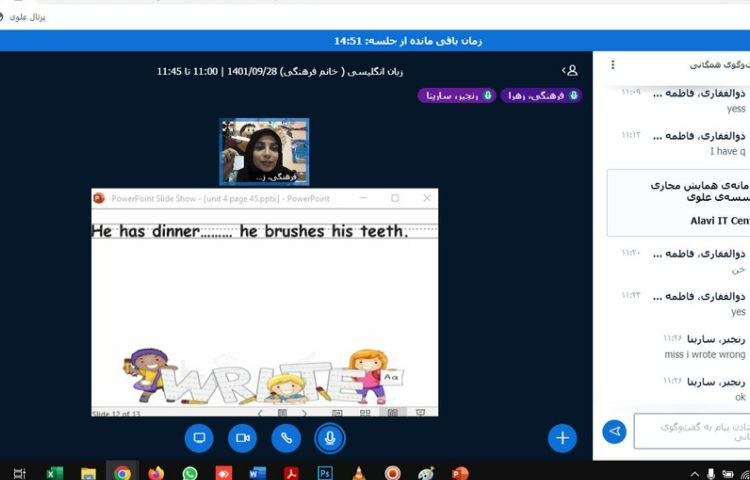The height and width of the screenshot is (480, 750).
Task: Click the teacher's webcam thumbnail
Action: [264, 152]
